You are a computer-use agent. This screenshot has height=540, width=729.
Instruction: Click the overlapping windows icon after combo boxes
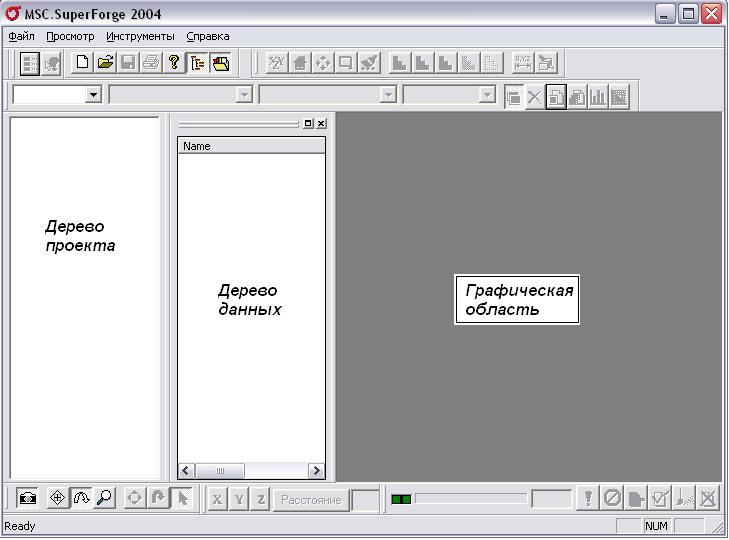click(x=514, y=97)
